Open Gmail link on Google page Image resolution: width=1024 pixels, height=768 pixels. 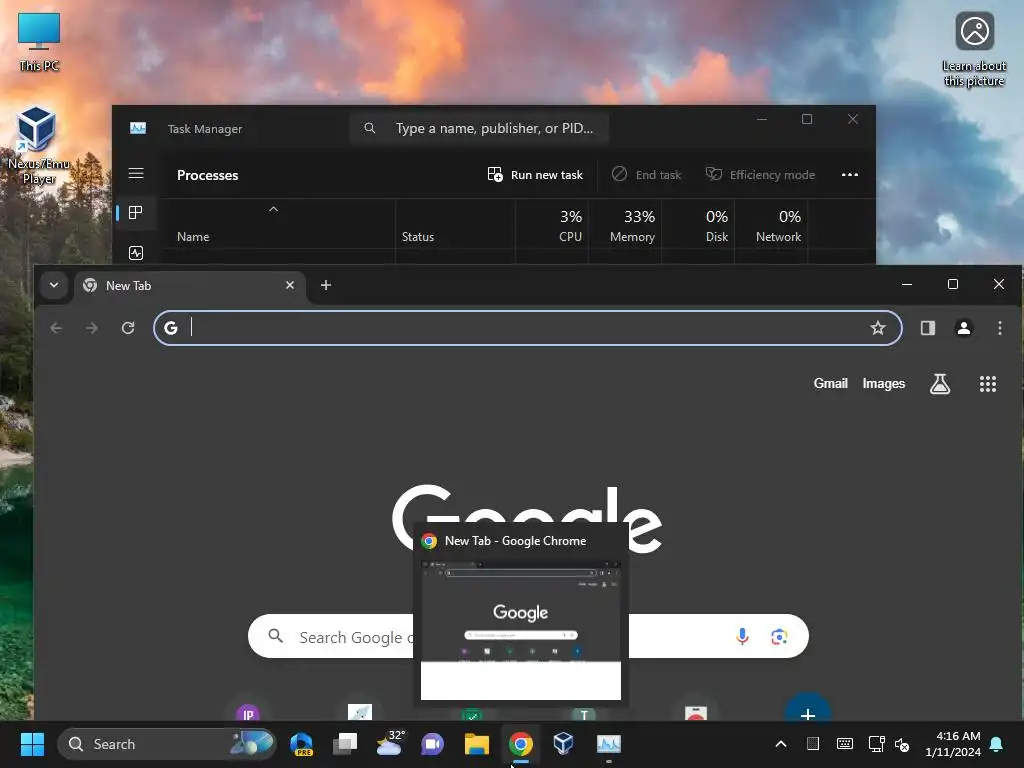[x=830, y=383]
